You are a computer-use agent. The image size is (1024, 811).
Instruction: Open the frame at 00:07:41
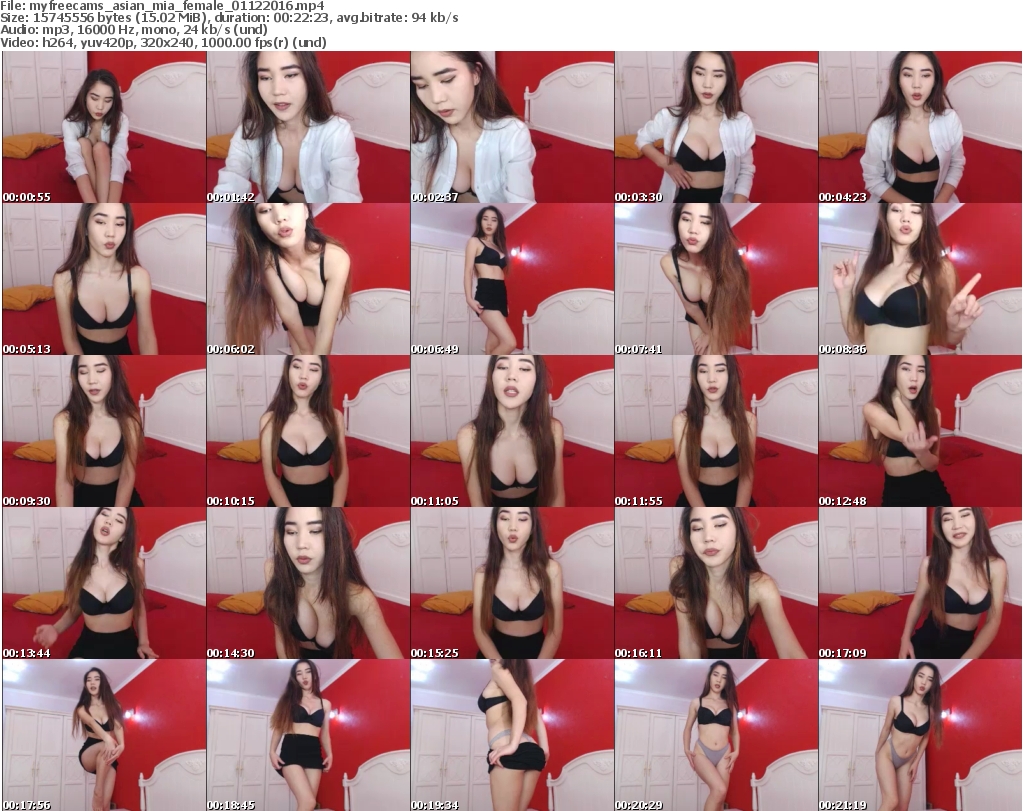(716, 279)
